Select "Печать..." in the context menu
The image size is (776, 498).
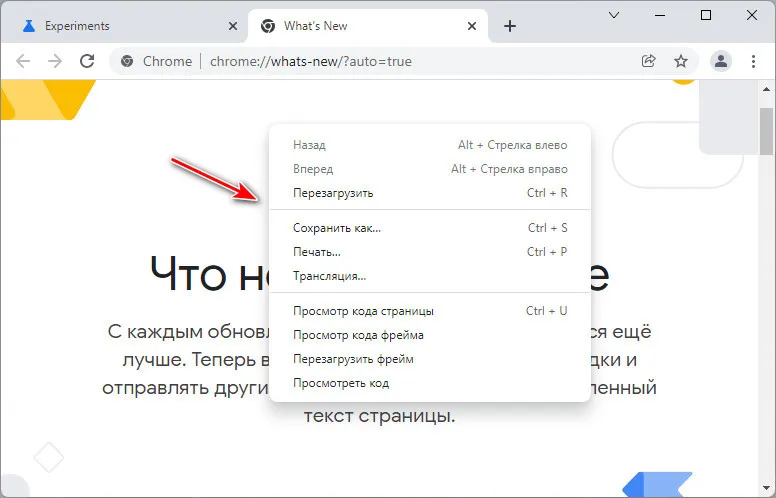coord(317,252)
